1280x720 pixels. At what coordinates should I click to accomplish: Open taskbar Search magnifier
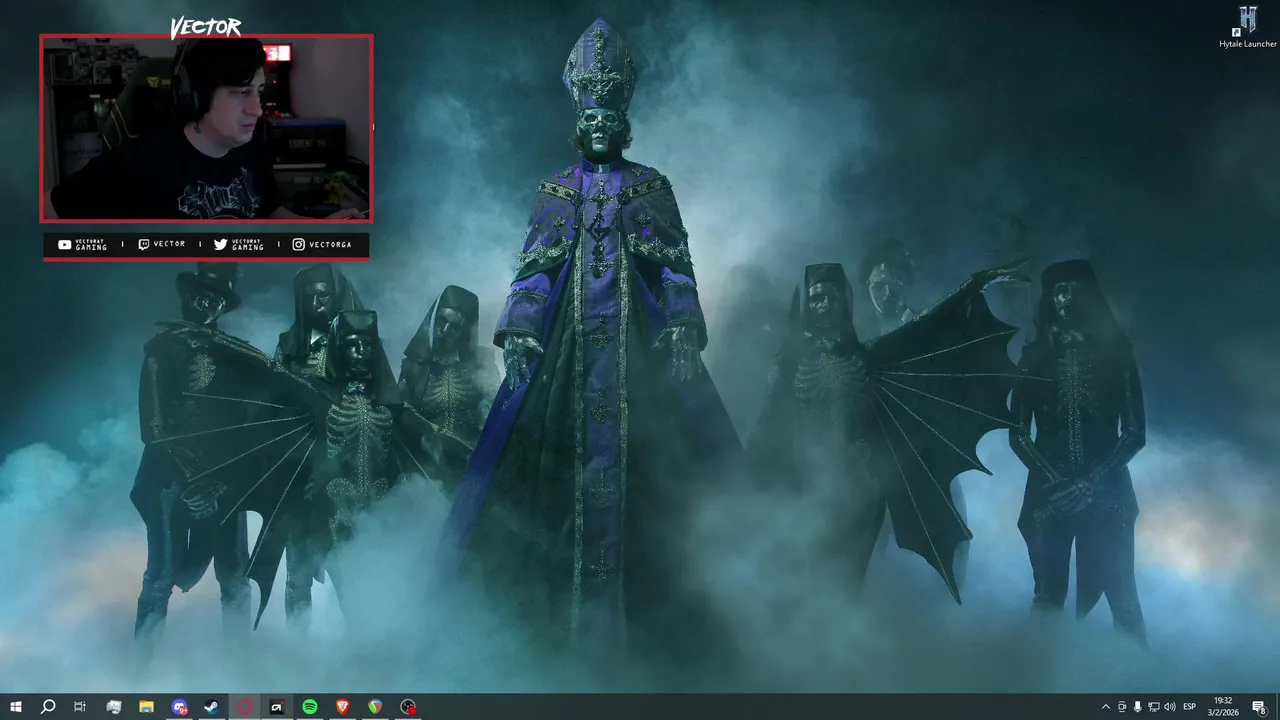tap(47, 707)
